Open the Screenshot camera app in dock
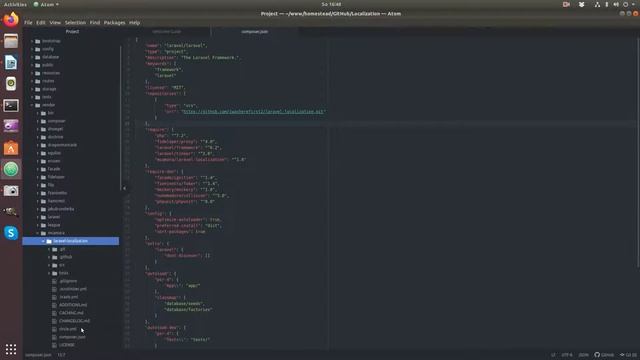The image size is (640, 360). click(x=11, y=190)
